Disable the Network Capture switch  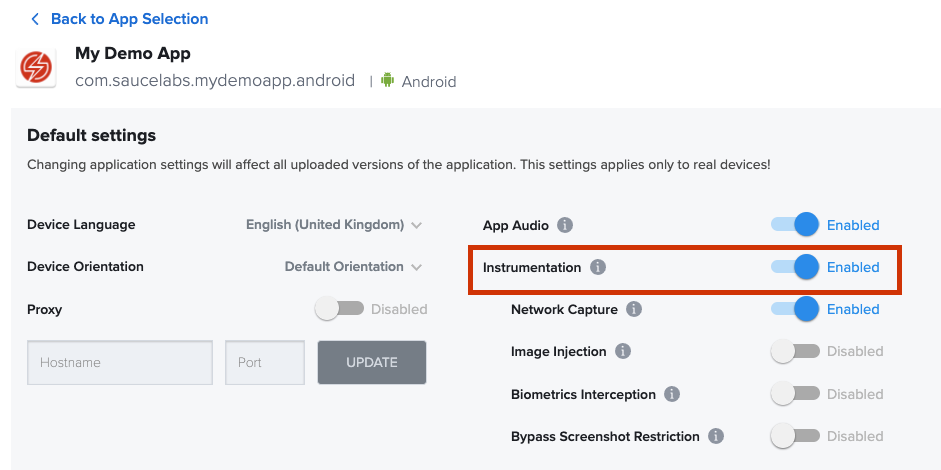(x=796, y=309)
